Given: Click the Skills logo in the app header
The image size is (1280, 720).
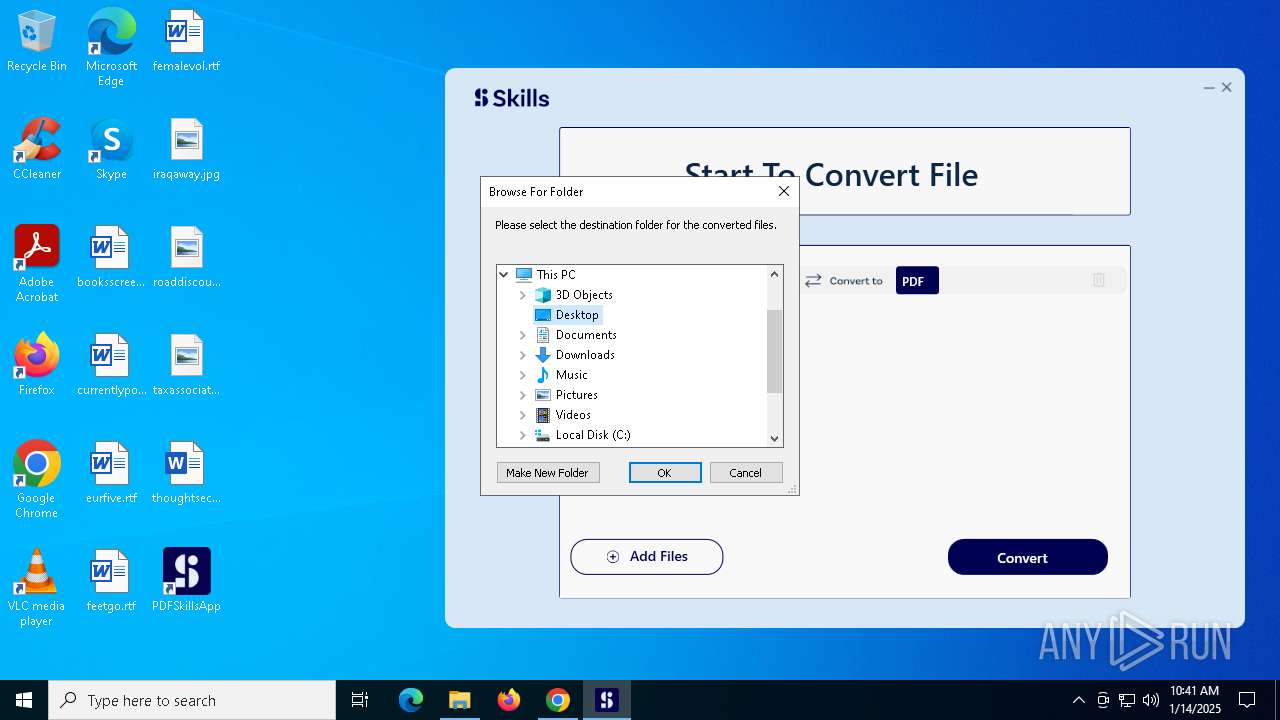Looking at the screenshot, I should pos(511,98).
